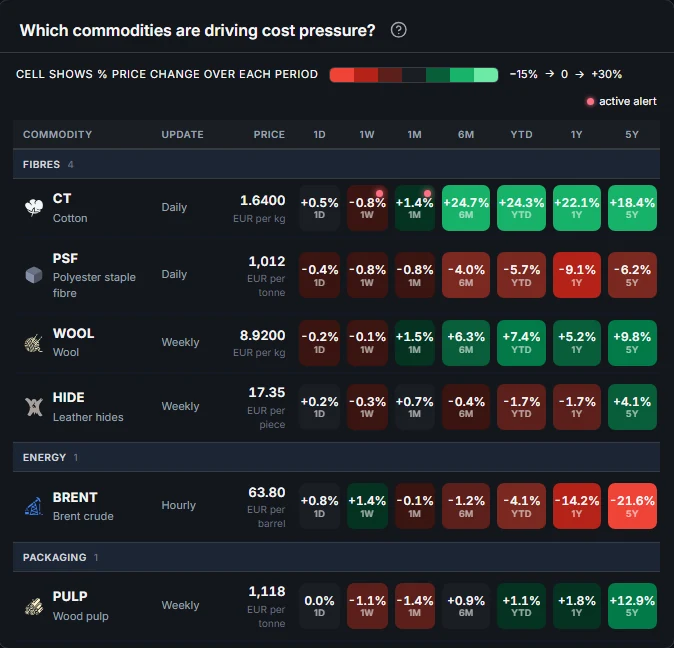Screen dimensions: 674x648
Task: Collapse the PACKAGING group header
Action: click(x=337, y=557)
